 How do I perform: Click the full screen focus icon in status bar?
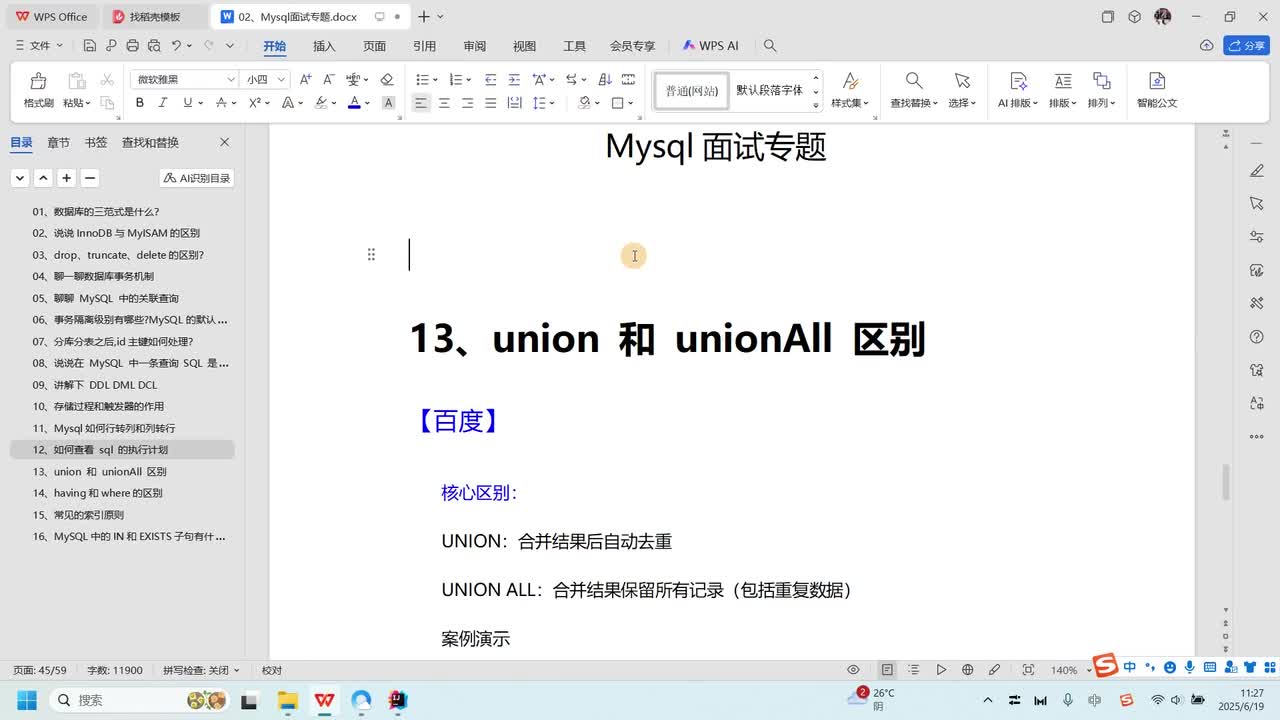[1028, 670]
